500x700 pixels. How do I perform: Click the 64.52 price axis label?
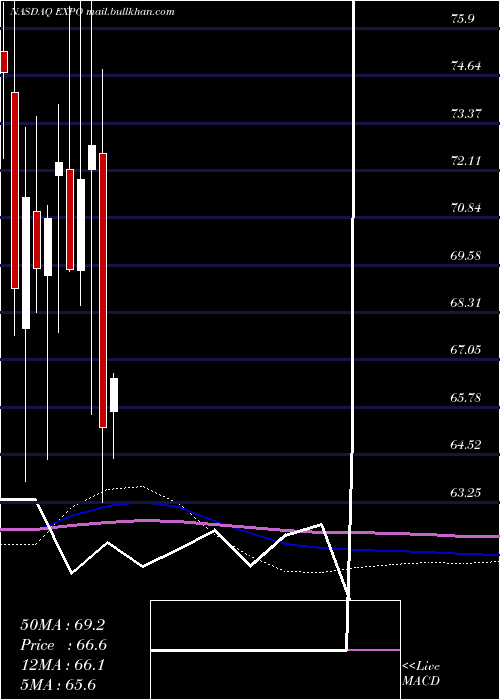point(466,444)
